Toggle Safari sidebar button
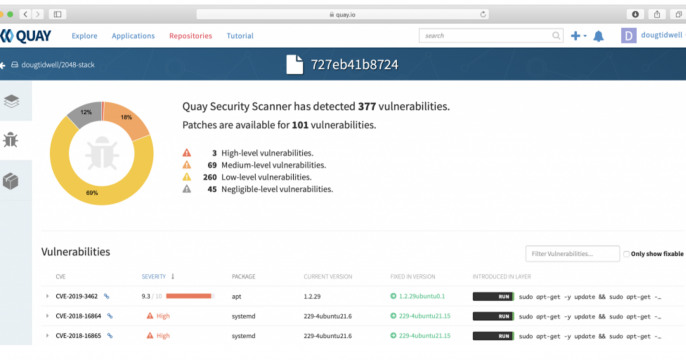Image resolution: width=686 pixels, height=360 pixels. [x=57, y=14]
